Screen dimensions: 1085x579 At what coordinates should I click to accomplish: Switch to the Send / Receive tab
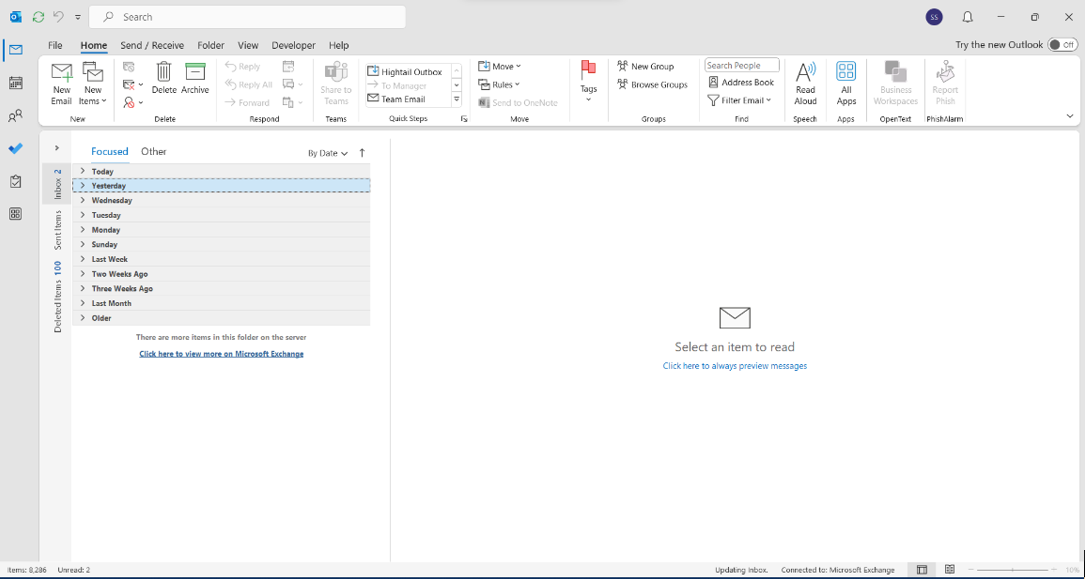(152, 45)
